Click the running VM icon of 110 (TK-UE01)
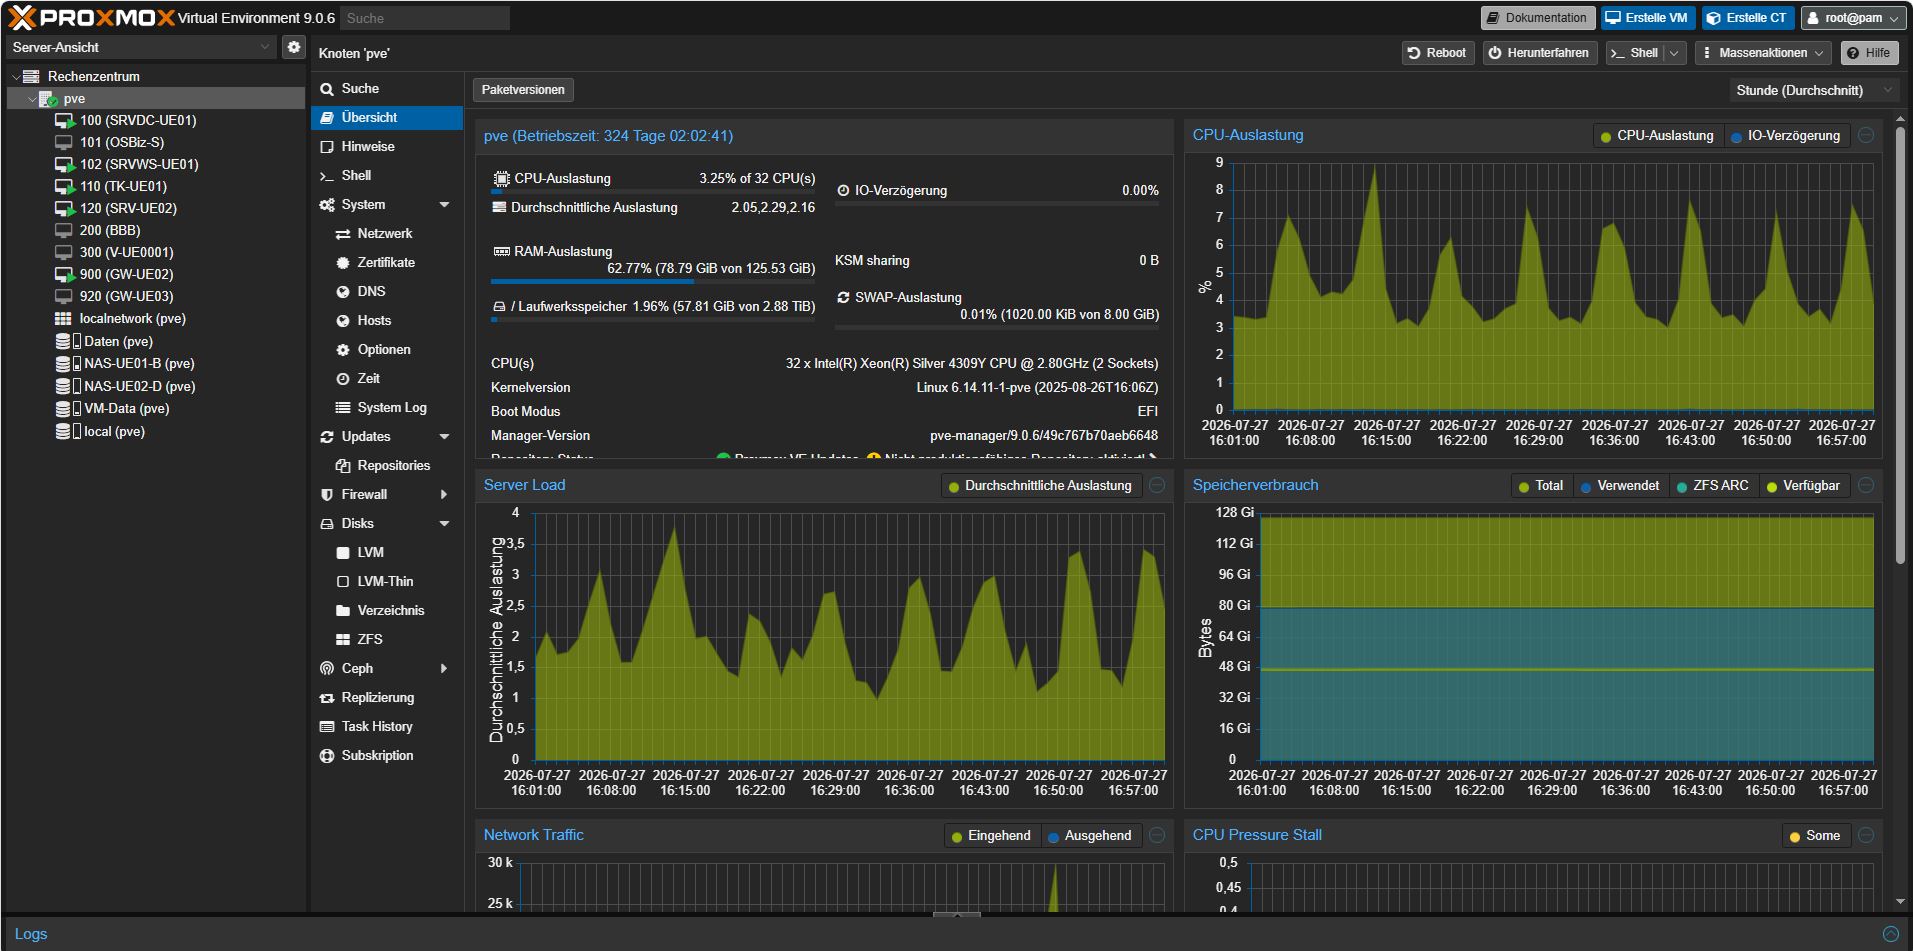Viewport: 1913px width, 951px height. 64,186
